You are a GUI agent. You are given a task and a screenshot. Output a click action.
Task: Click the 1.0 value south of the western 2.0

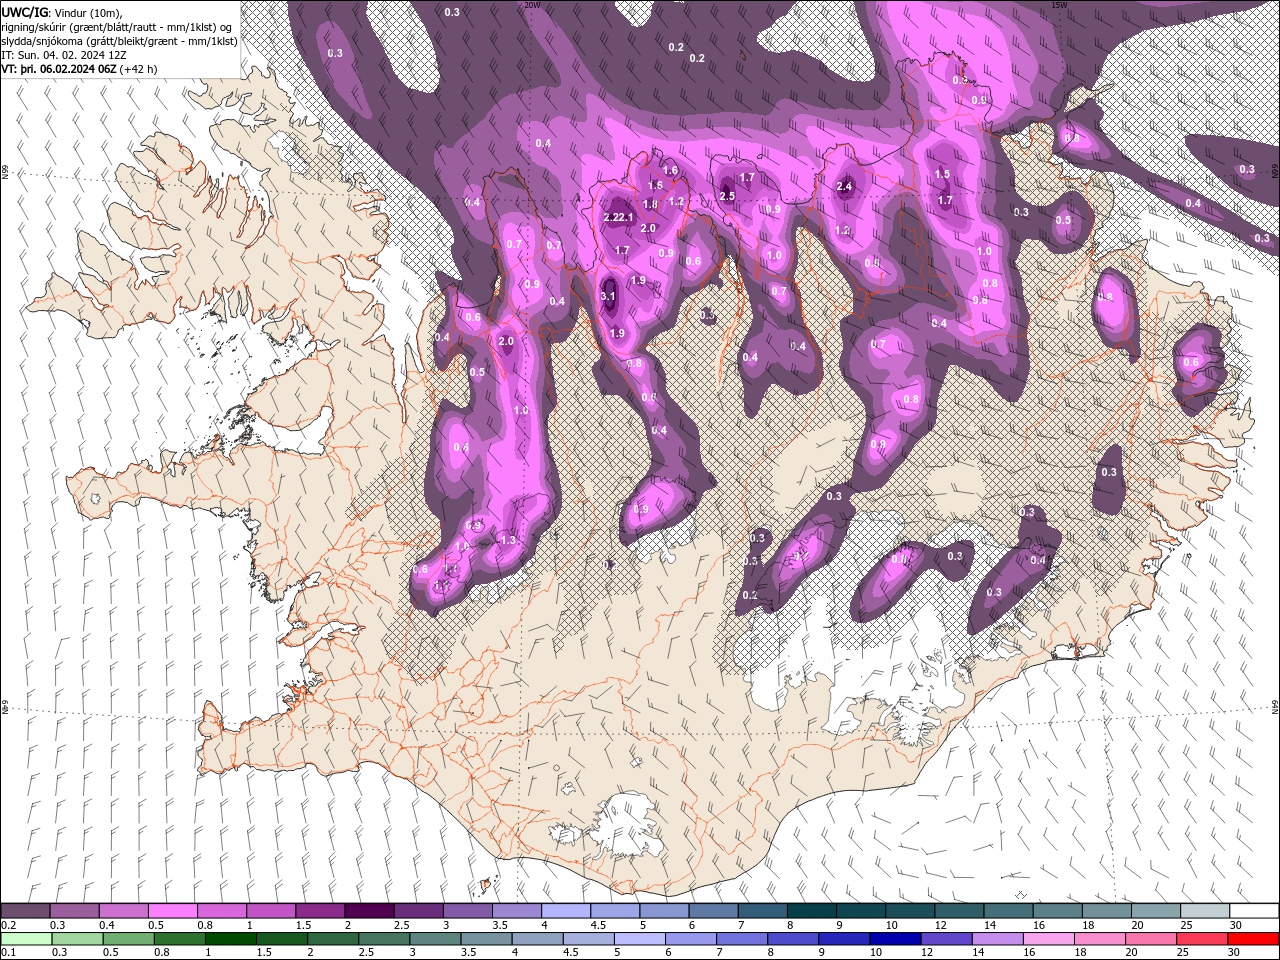pyautogui.click(x=521, y=411)
